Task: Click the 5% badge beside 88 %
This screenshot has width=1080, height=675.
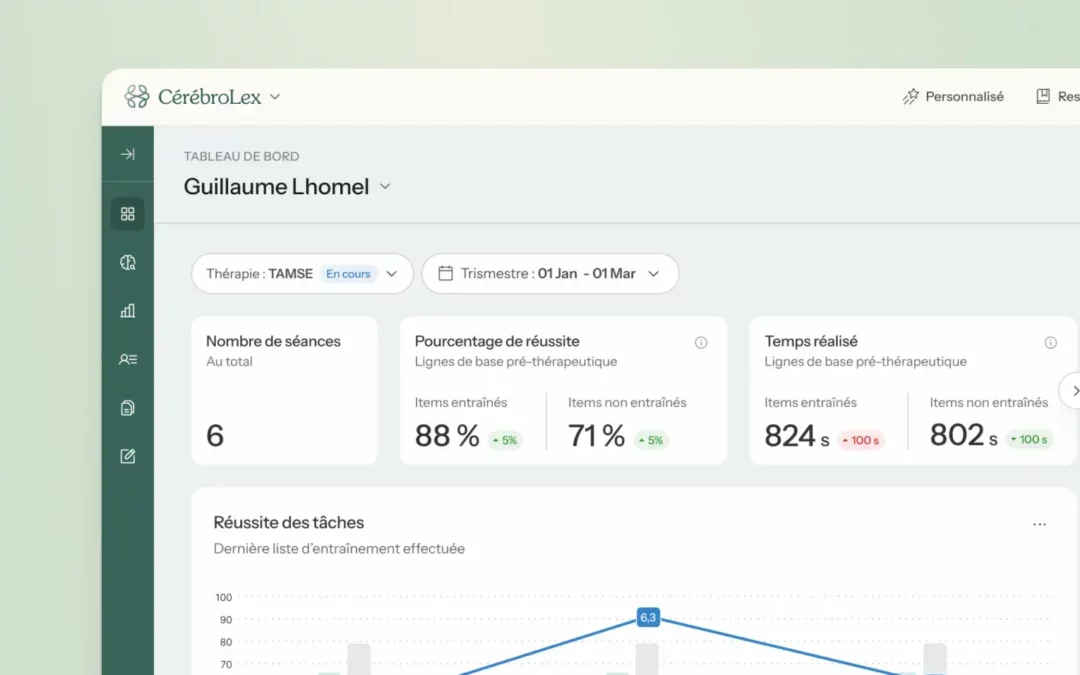Action: pyautogui.click(x=505, y=440)
